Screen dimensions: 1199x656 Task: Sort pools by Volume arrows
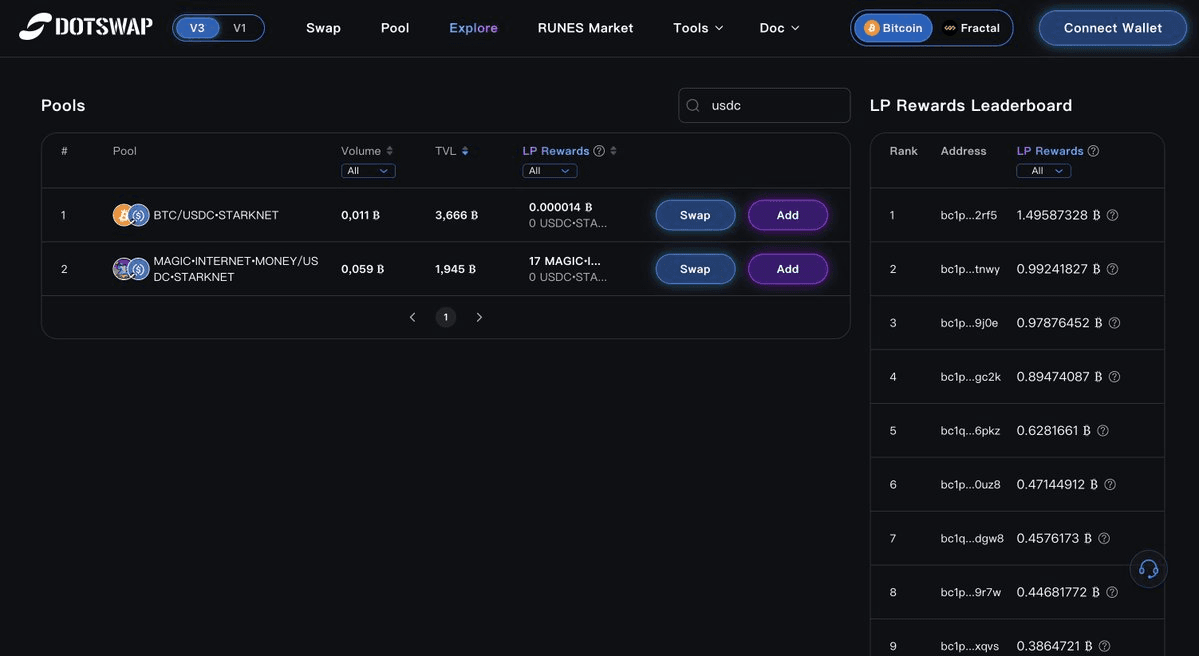click(x=389, y=151)
